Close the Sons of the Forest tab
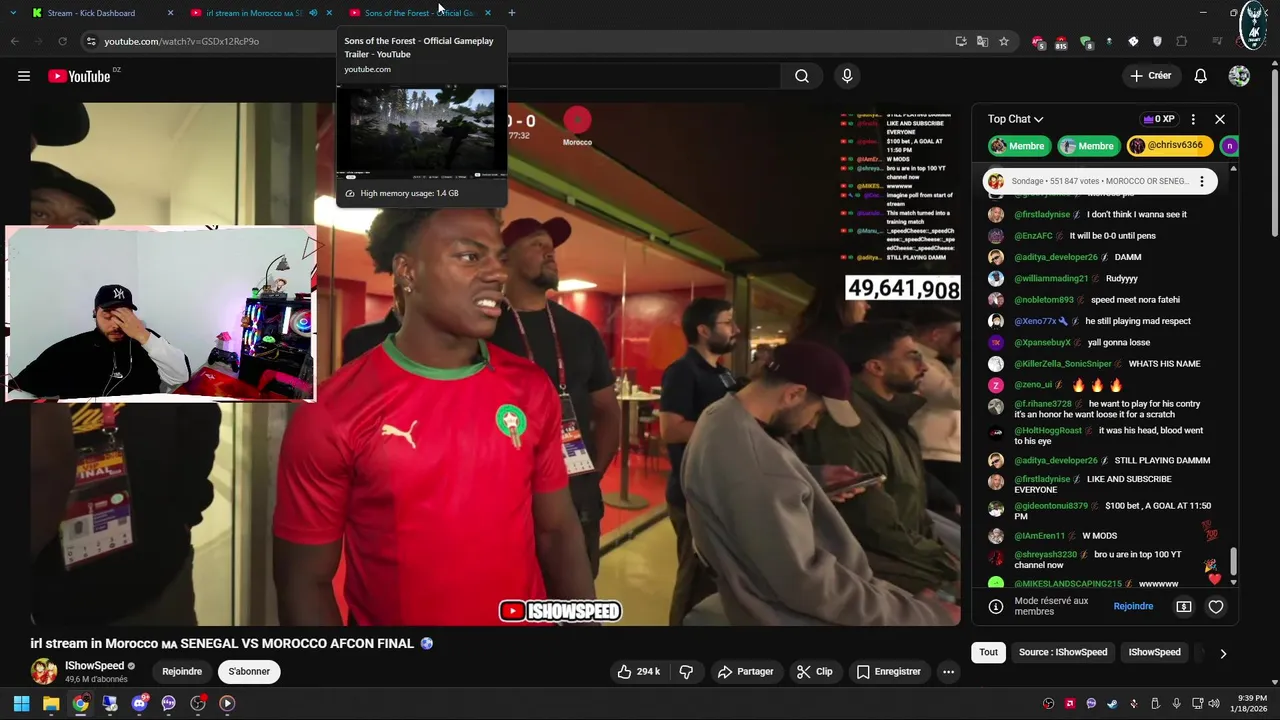Image resolution: width=1280 pixels, height=720 pixels. [x=487, y=13]
